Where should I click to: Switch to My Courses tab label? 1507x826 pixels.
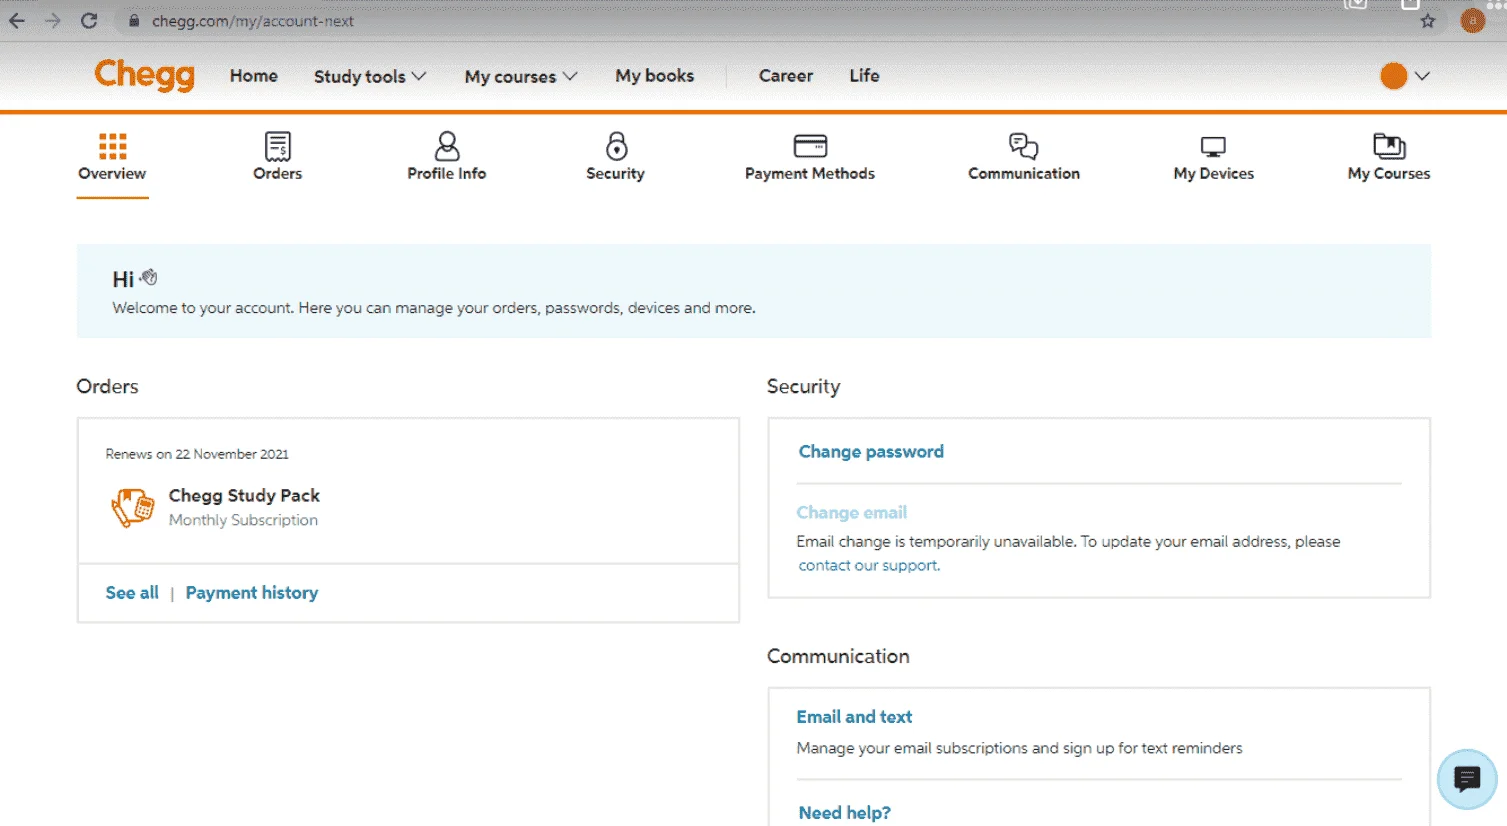pyautogui.click(x=1389, y=174)
